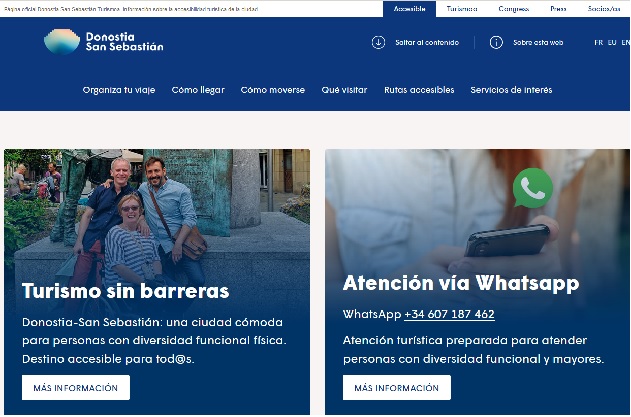Screen dimensions: 631x417
Task: Click the text 'personas con diversidad funcional y mayores.'
Action: [473, 359]
